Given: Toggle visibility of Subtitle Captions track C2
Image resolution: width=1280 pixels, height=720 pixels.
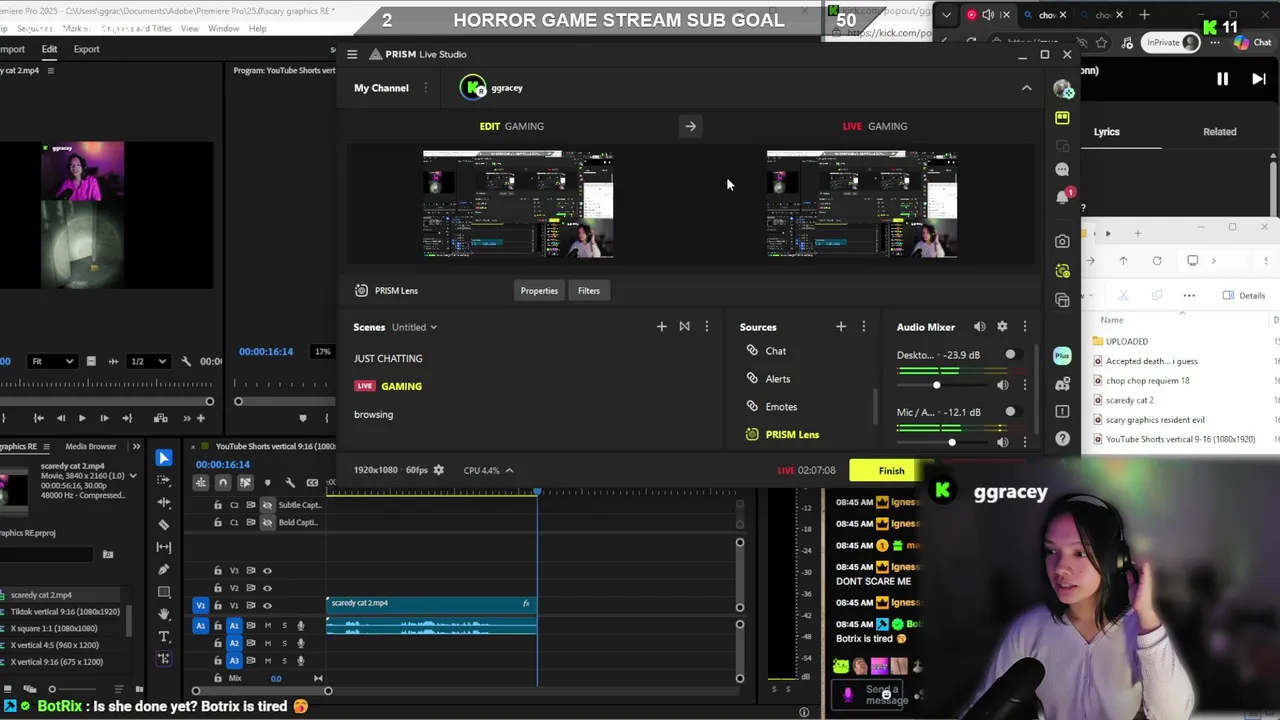Looking at the screenshot, I should [x=267, y=505].
